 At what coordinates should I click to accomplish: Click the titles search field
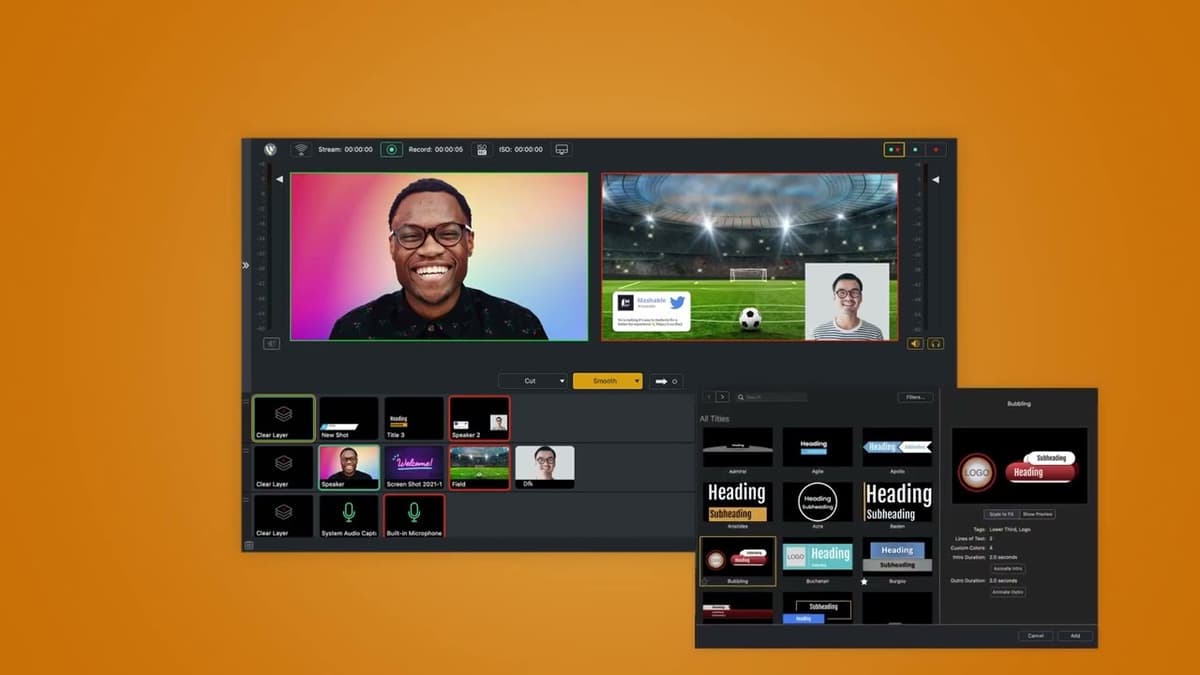[x=770, y=397]
